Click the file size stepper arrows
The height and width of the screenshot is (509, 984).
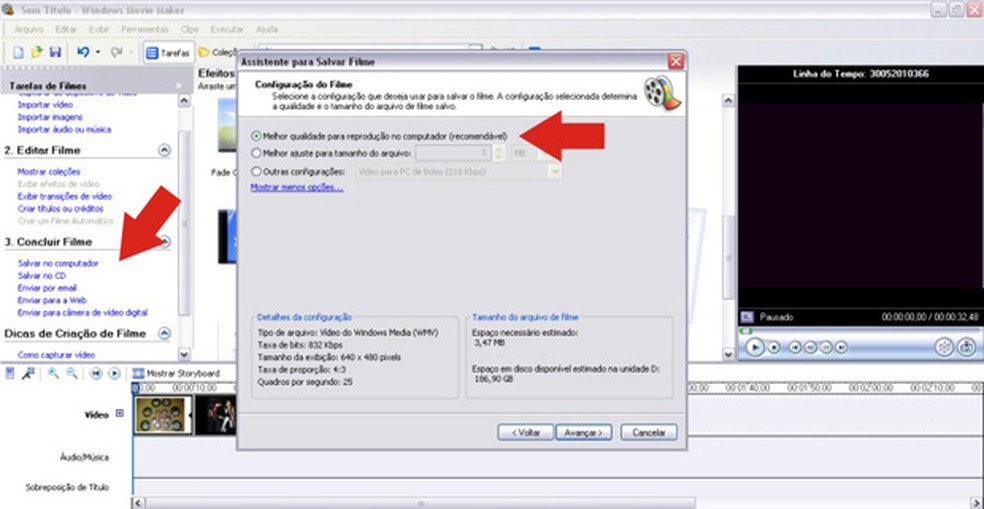pyautogui.click(x=500, y=153)
